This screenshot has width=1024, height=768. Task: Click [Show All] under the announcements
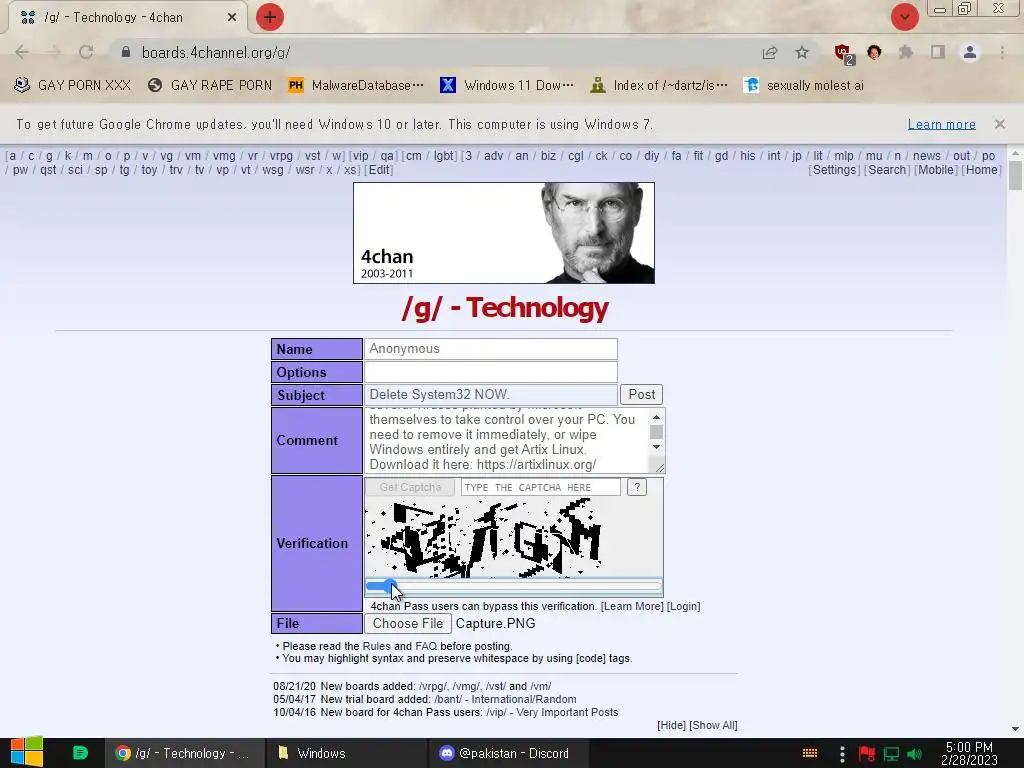click(x=713, y=726)
